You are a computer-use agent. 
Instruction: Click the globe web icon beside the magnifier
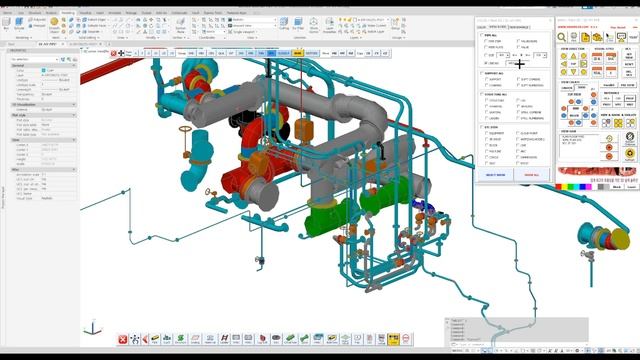[x=573, y=37]
